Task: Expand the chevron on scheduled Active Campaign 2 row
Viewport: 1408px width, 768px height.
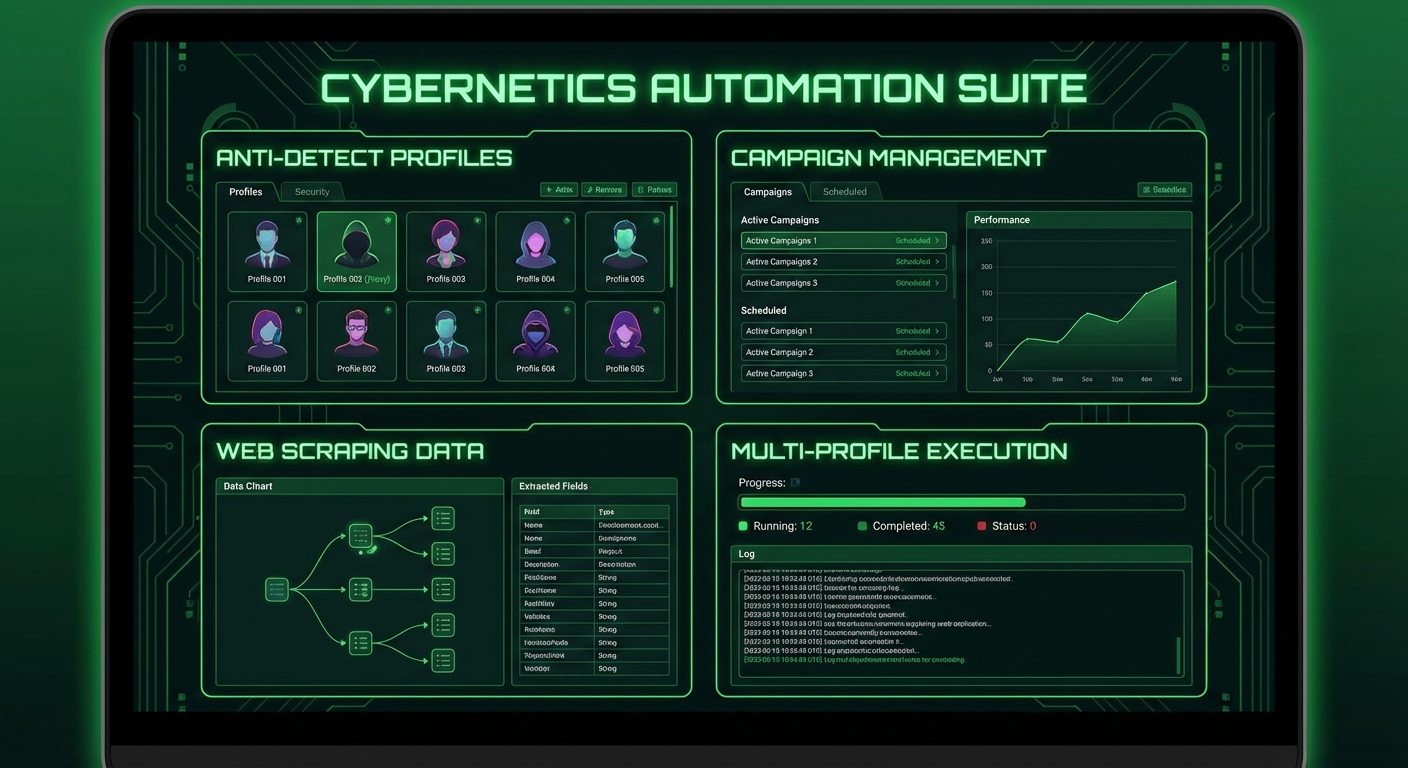Action: 937,352
